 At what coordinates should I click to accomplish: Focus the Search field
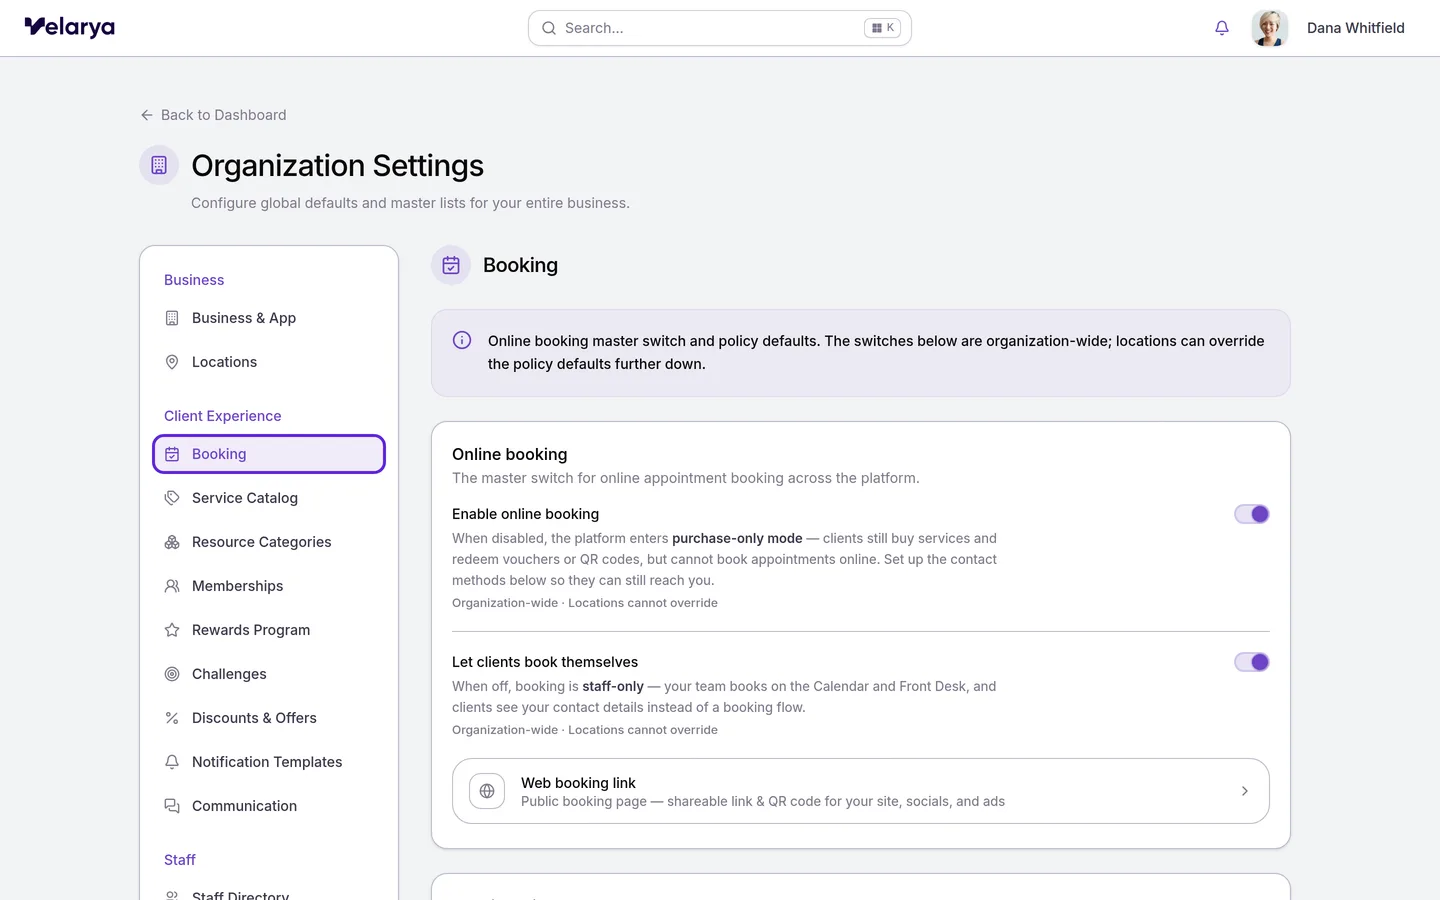(x=719, y=28)
